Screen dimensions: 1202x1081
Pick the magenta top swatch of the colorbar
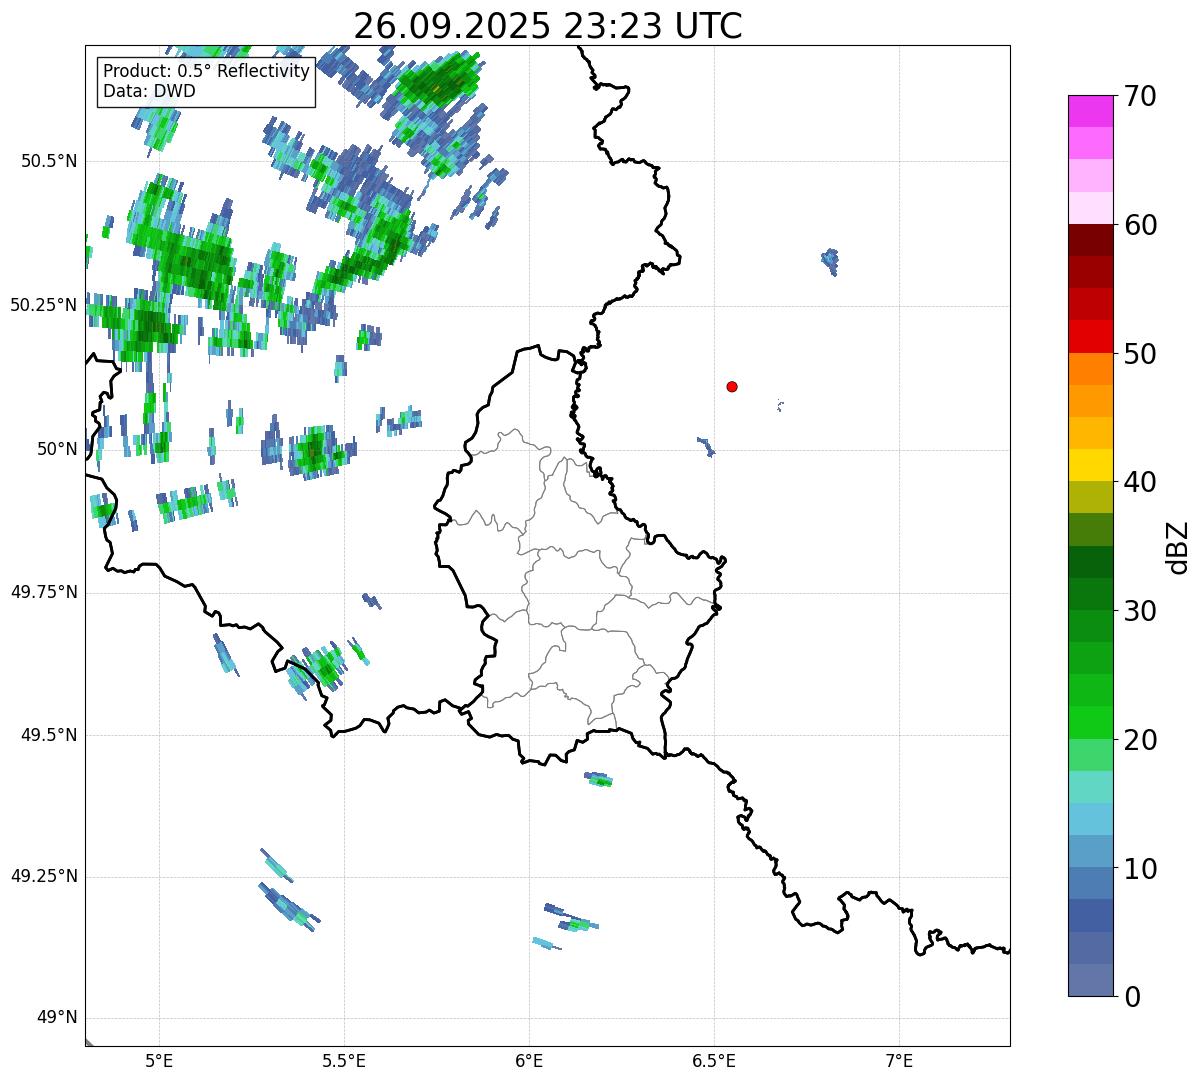1091,111
